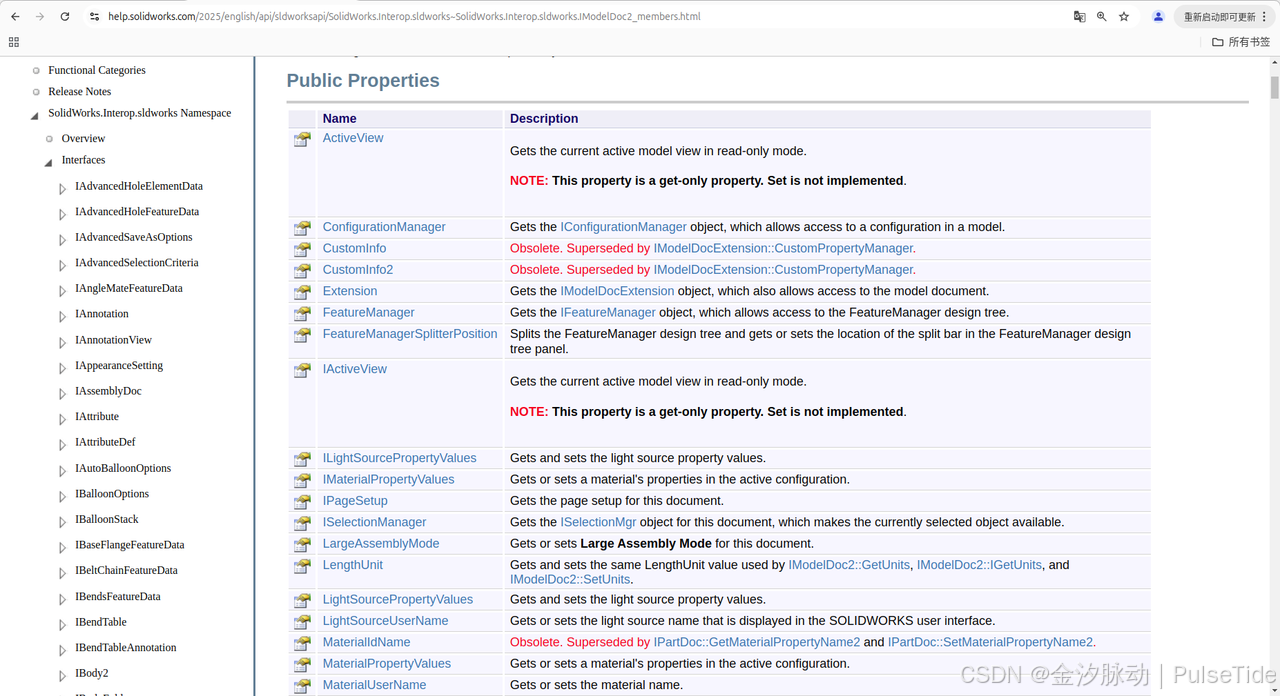Screen dimensions: 1280x696
Task: Click the property icon beside LengthUnit
Action: coord(302,567)
